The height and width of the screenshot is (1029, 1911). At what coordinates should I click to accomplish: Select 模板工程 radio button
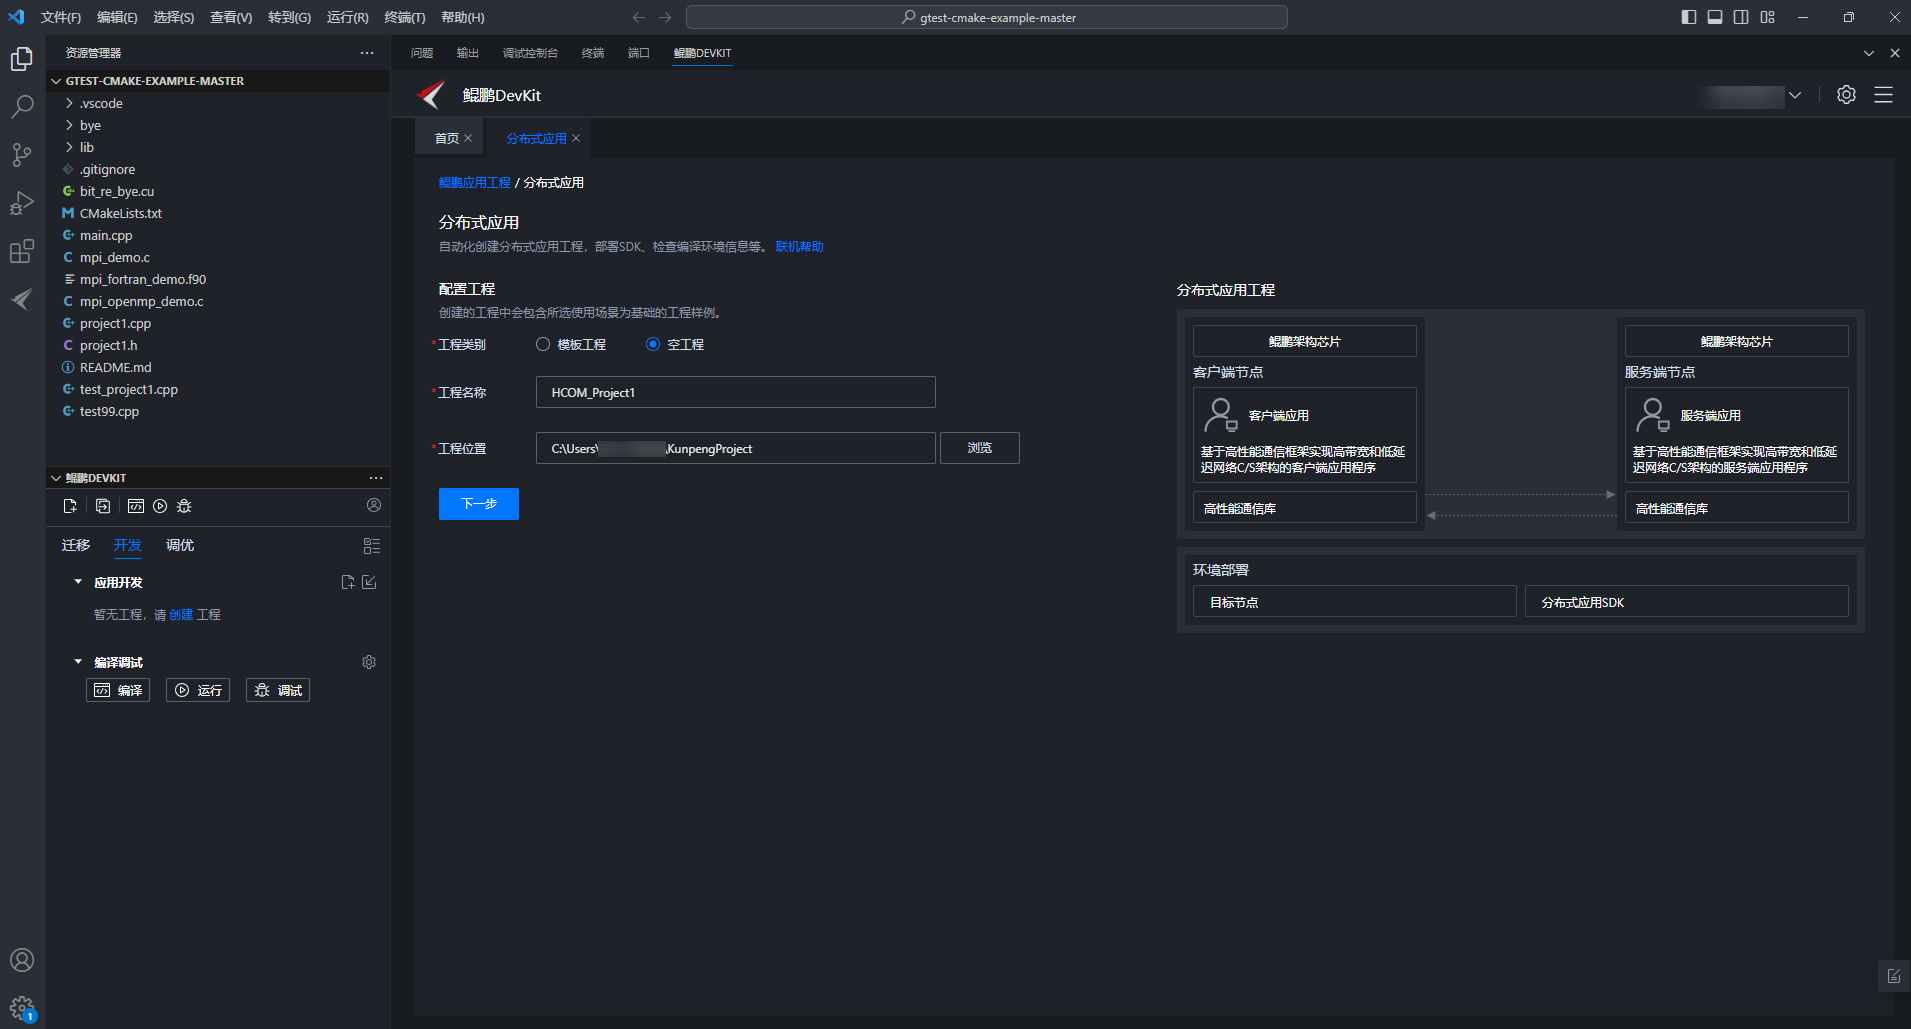click(x=543, y=344)
